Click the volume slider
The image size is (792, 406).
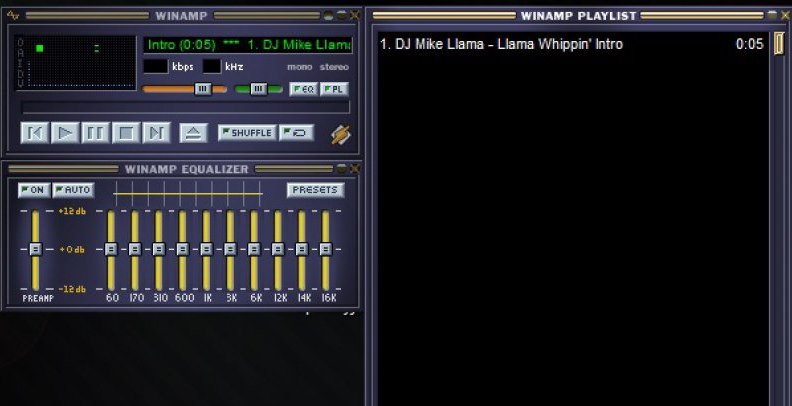[x=185, y=89]
